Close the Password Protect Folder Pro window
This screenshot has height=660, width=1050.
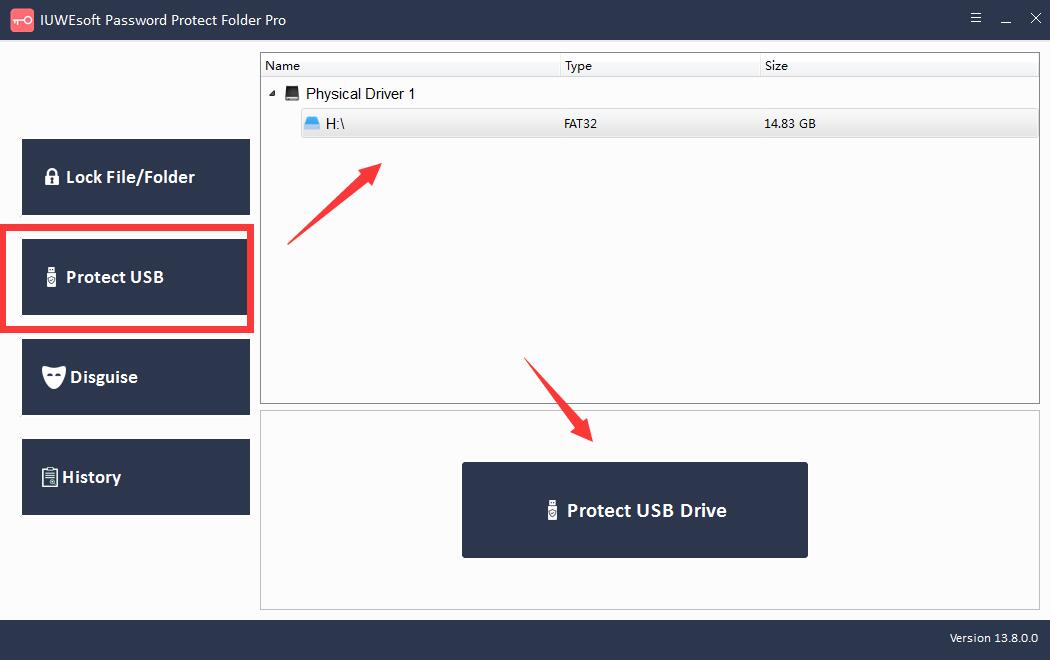click(1035, 18)
